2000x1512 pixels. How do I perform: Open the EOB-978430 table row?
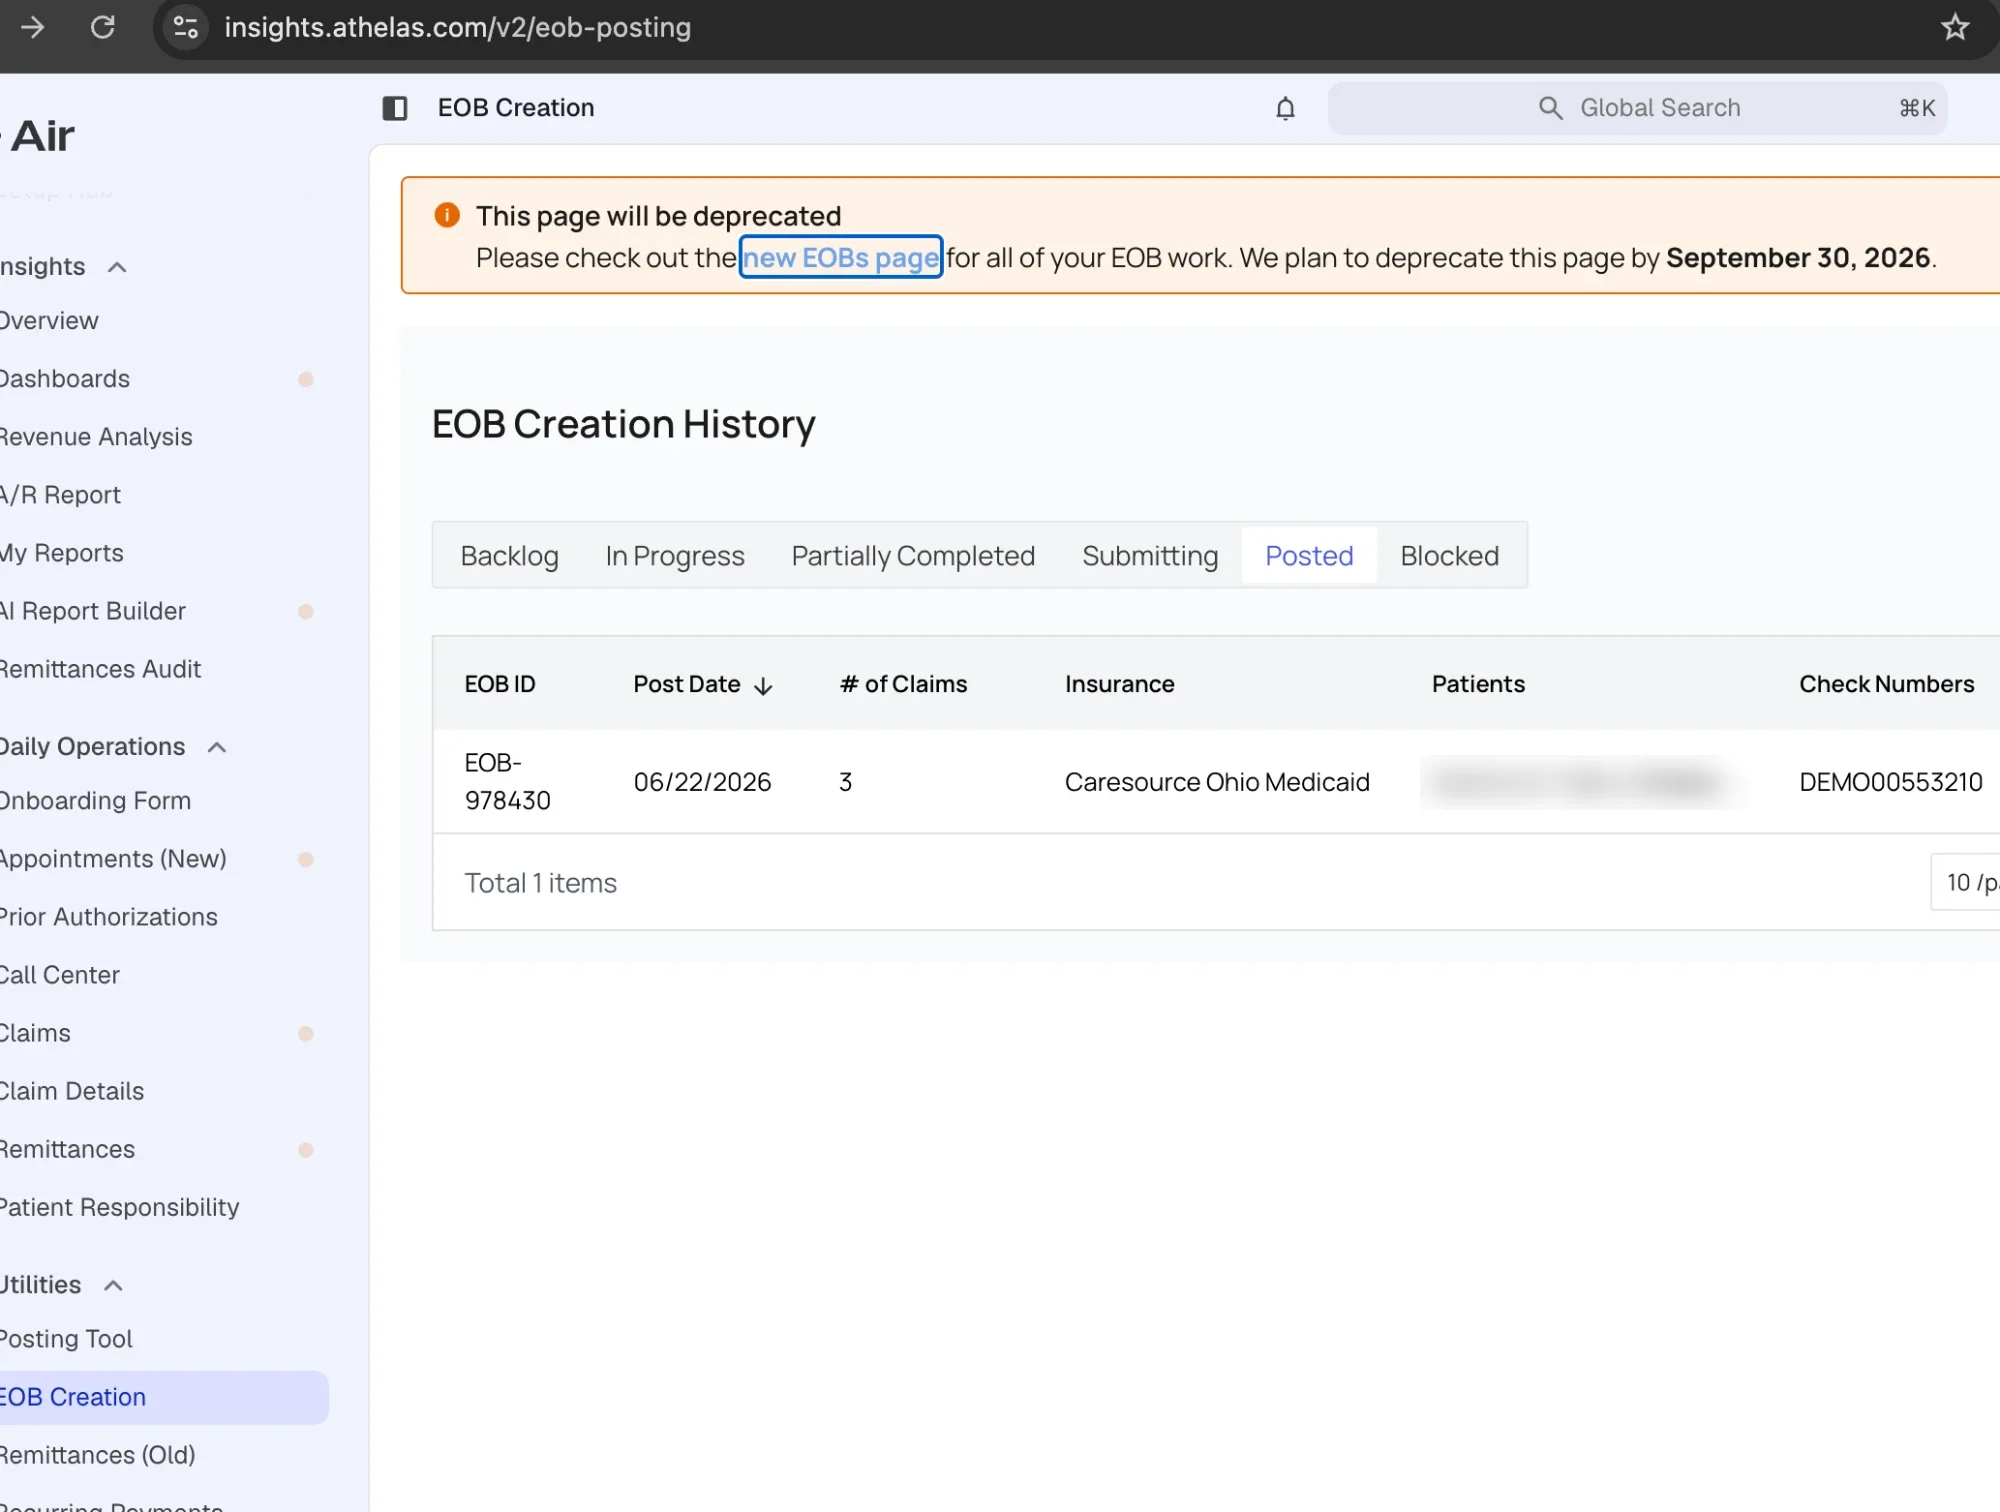point(1216,782)
